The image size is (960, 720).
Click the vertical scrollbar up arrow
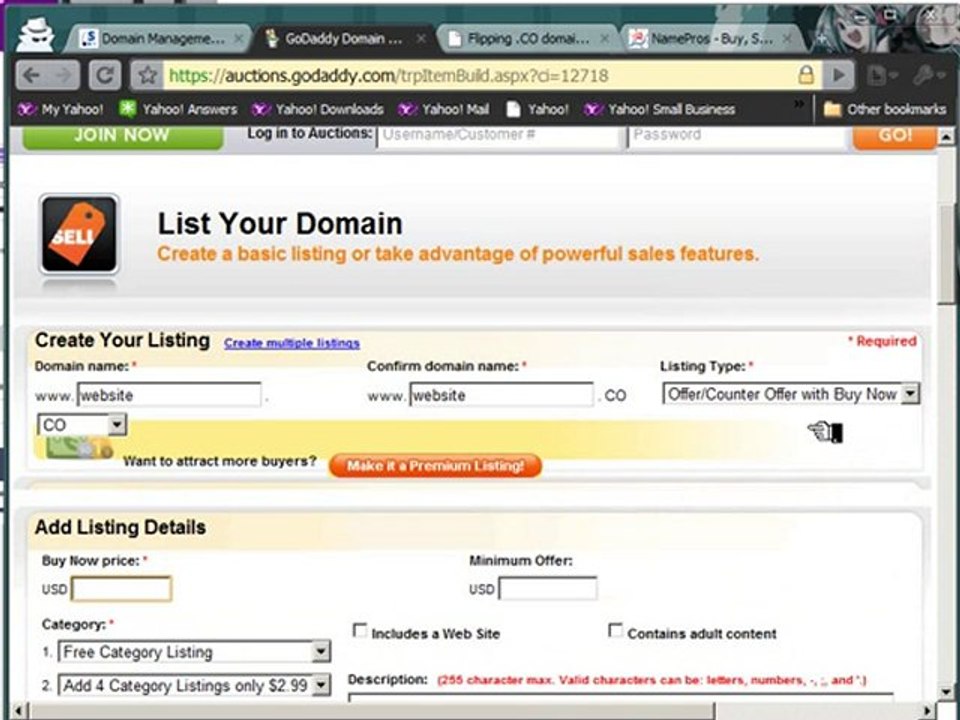coord(947,137)
